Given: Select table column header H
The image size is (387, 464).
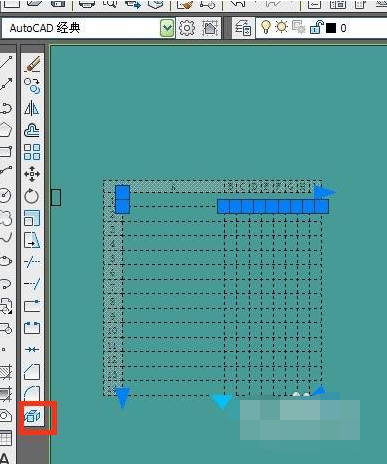Looking at the screenshot, I should [303, 187].
